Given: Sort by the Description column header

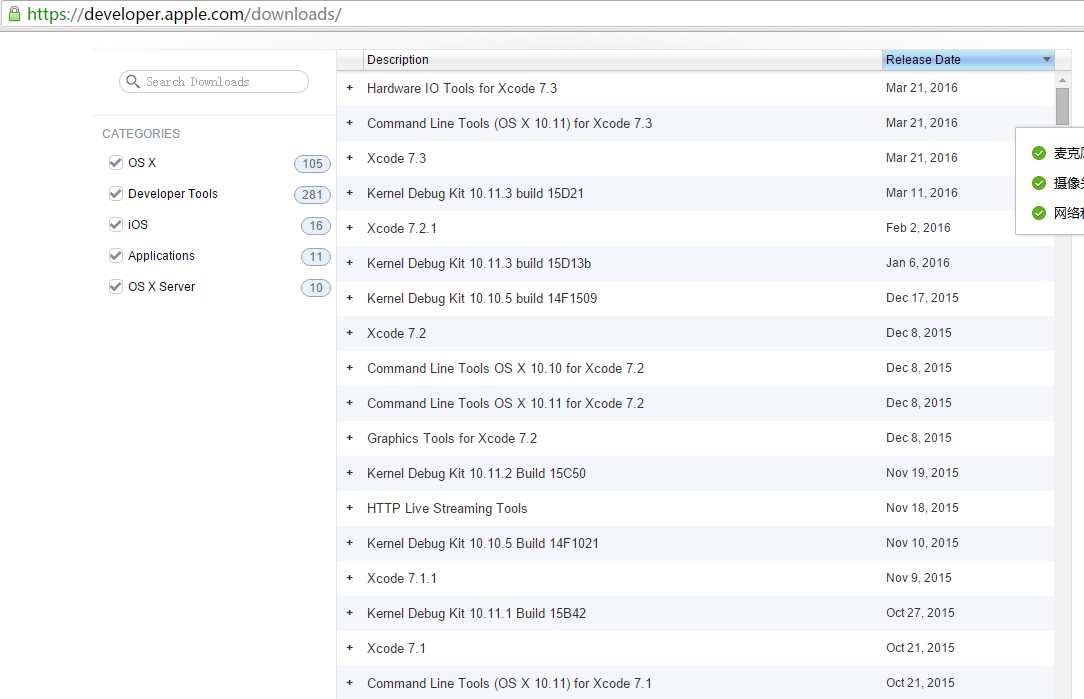Looking at the screenshot, I should [622, 59].
